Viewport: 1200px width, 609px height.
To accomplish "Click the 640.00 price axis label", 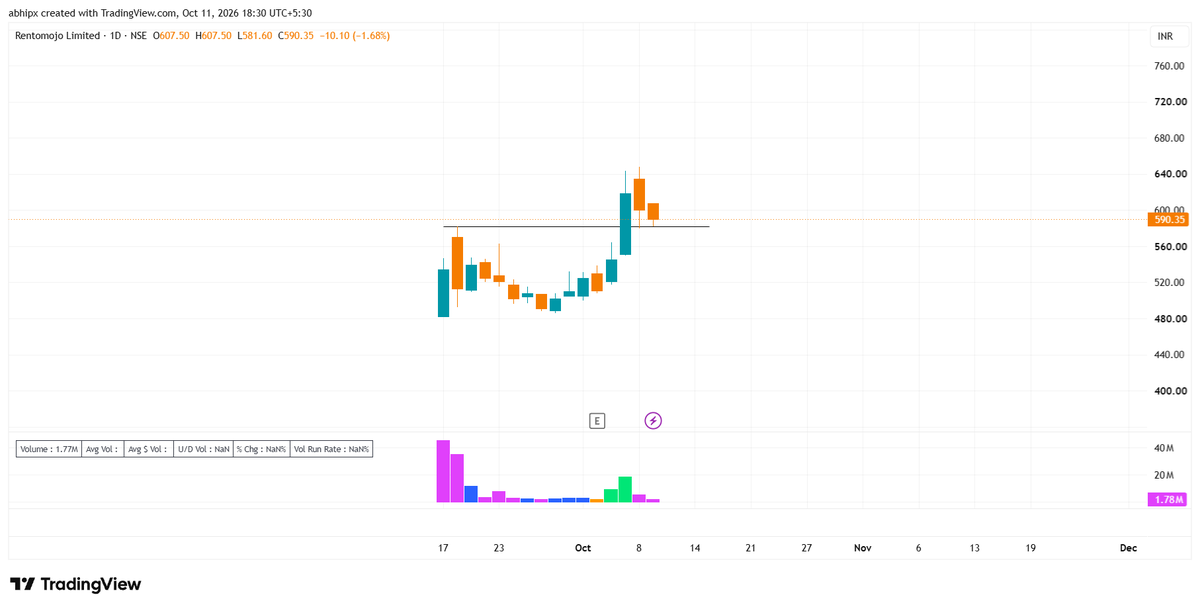I will coord(1170,174).
